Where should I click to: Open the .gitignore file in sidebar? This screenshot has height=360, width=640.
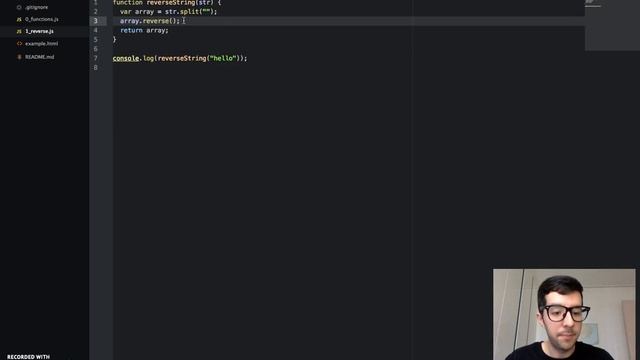tap(36, 7)
